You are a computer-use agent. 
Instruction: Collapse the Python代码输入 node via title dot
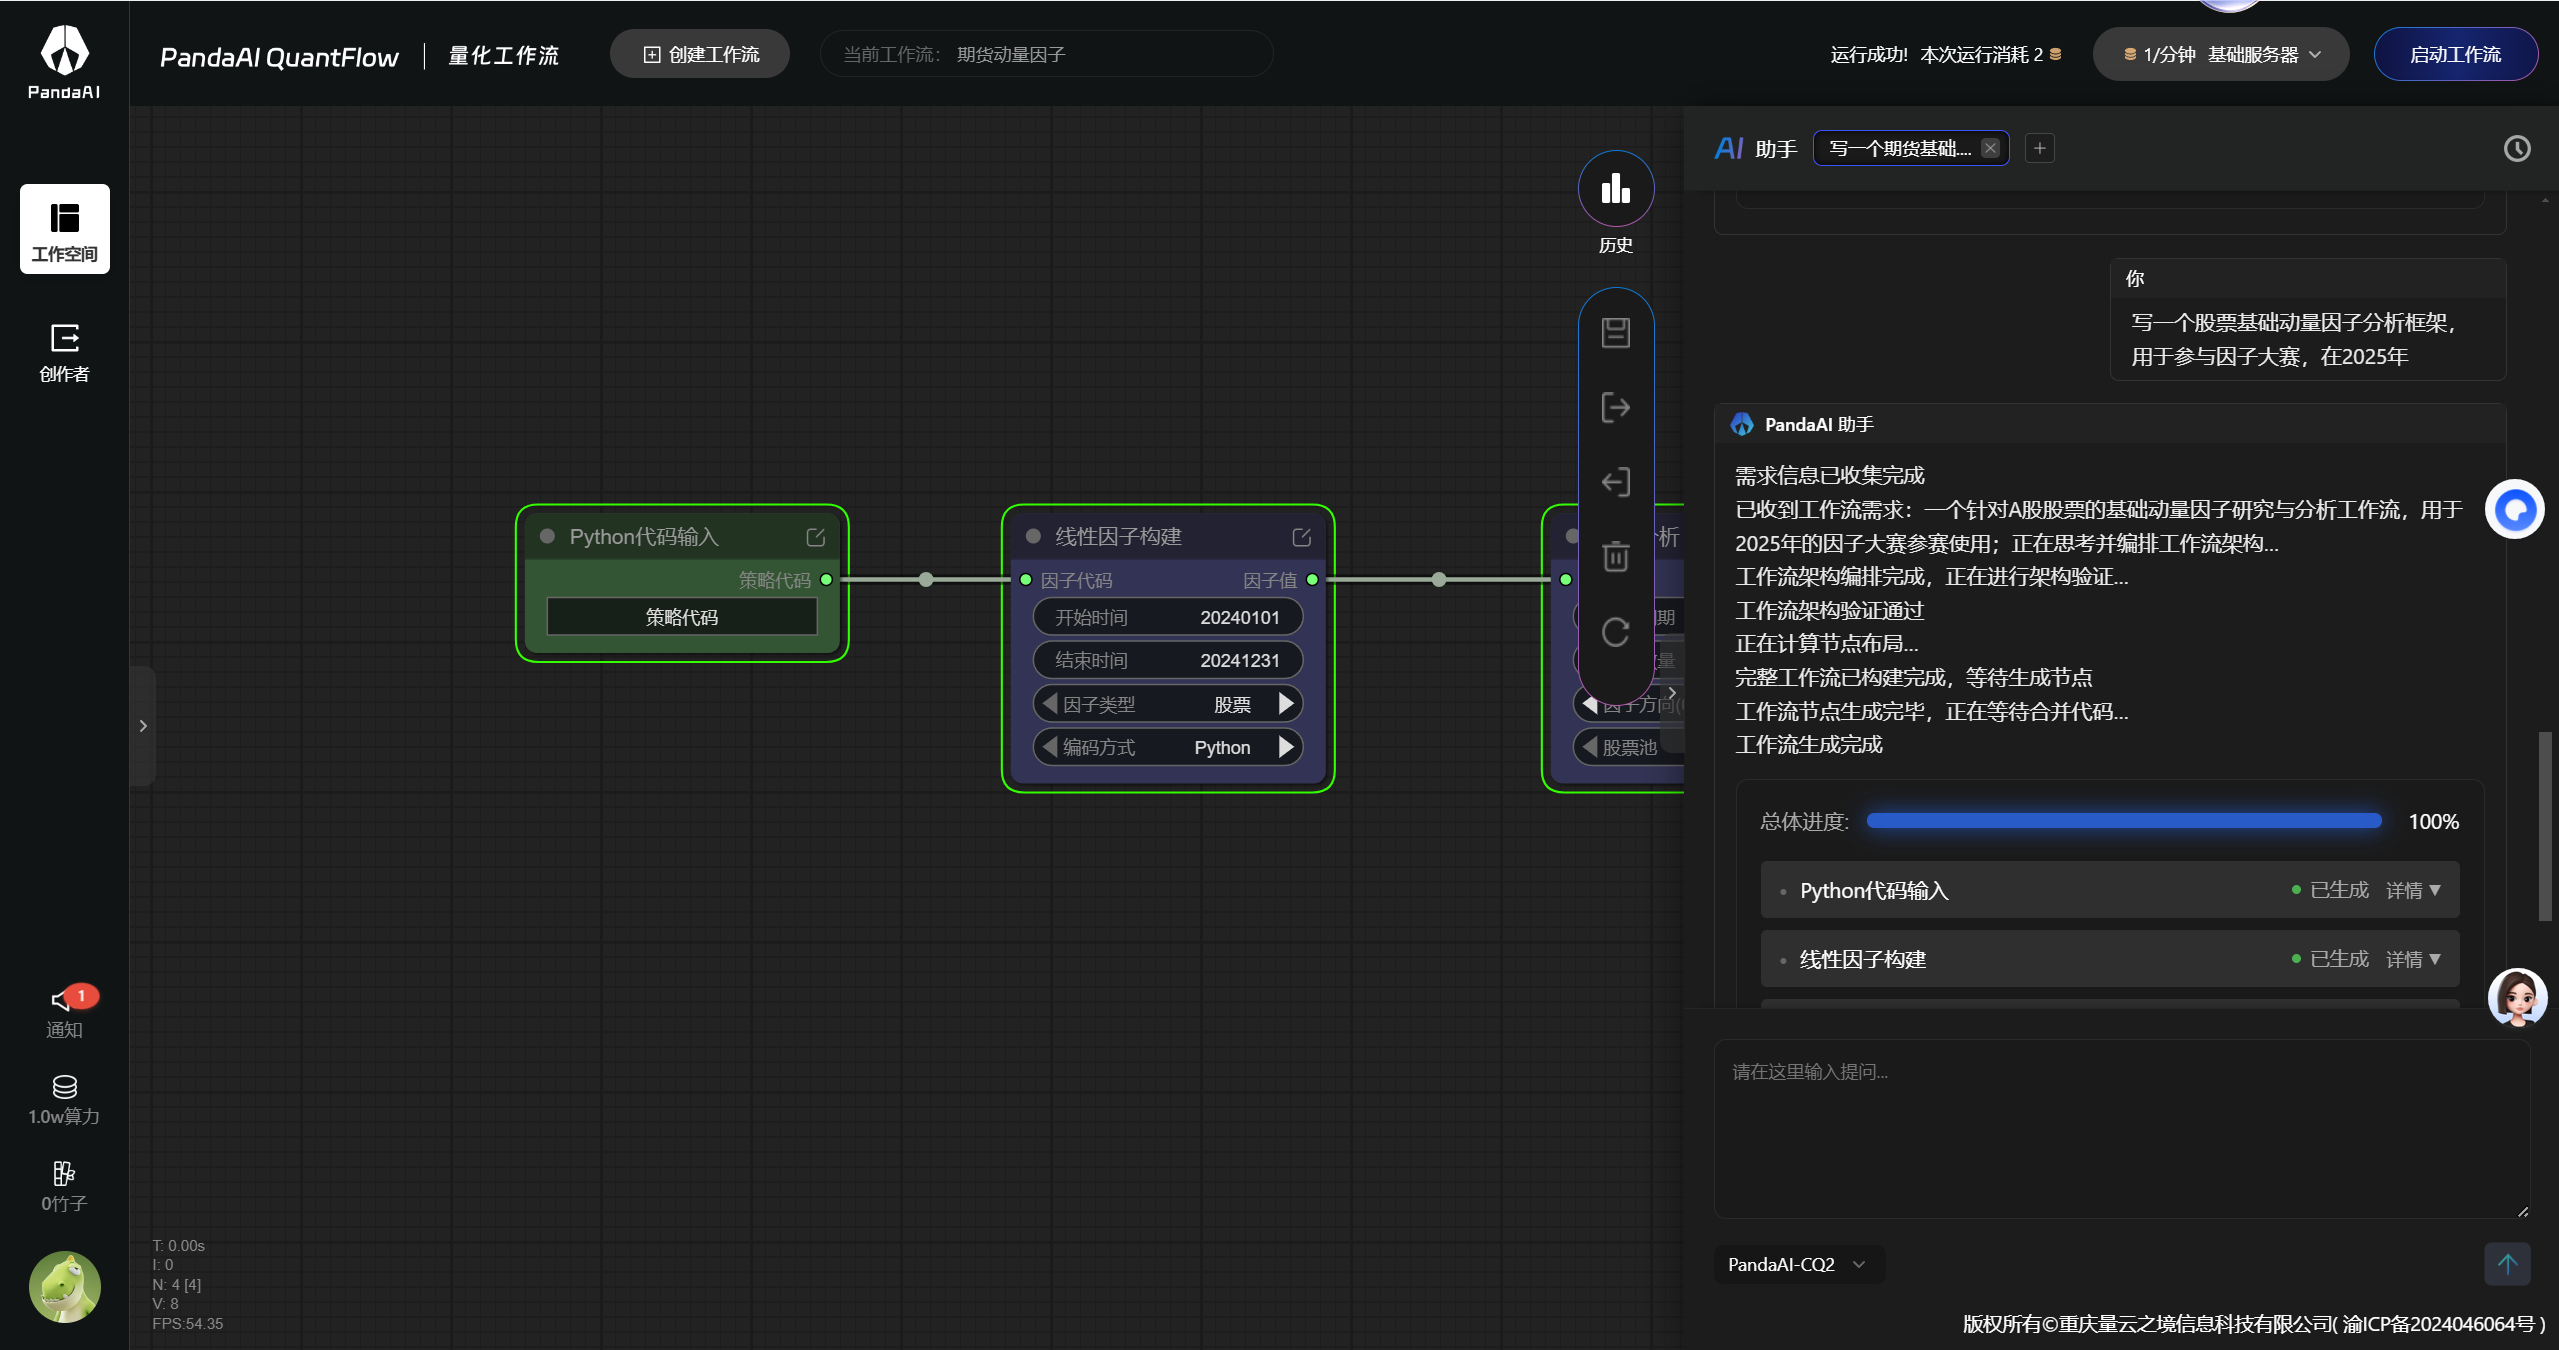click(547, 537)
